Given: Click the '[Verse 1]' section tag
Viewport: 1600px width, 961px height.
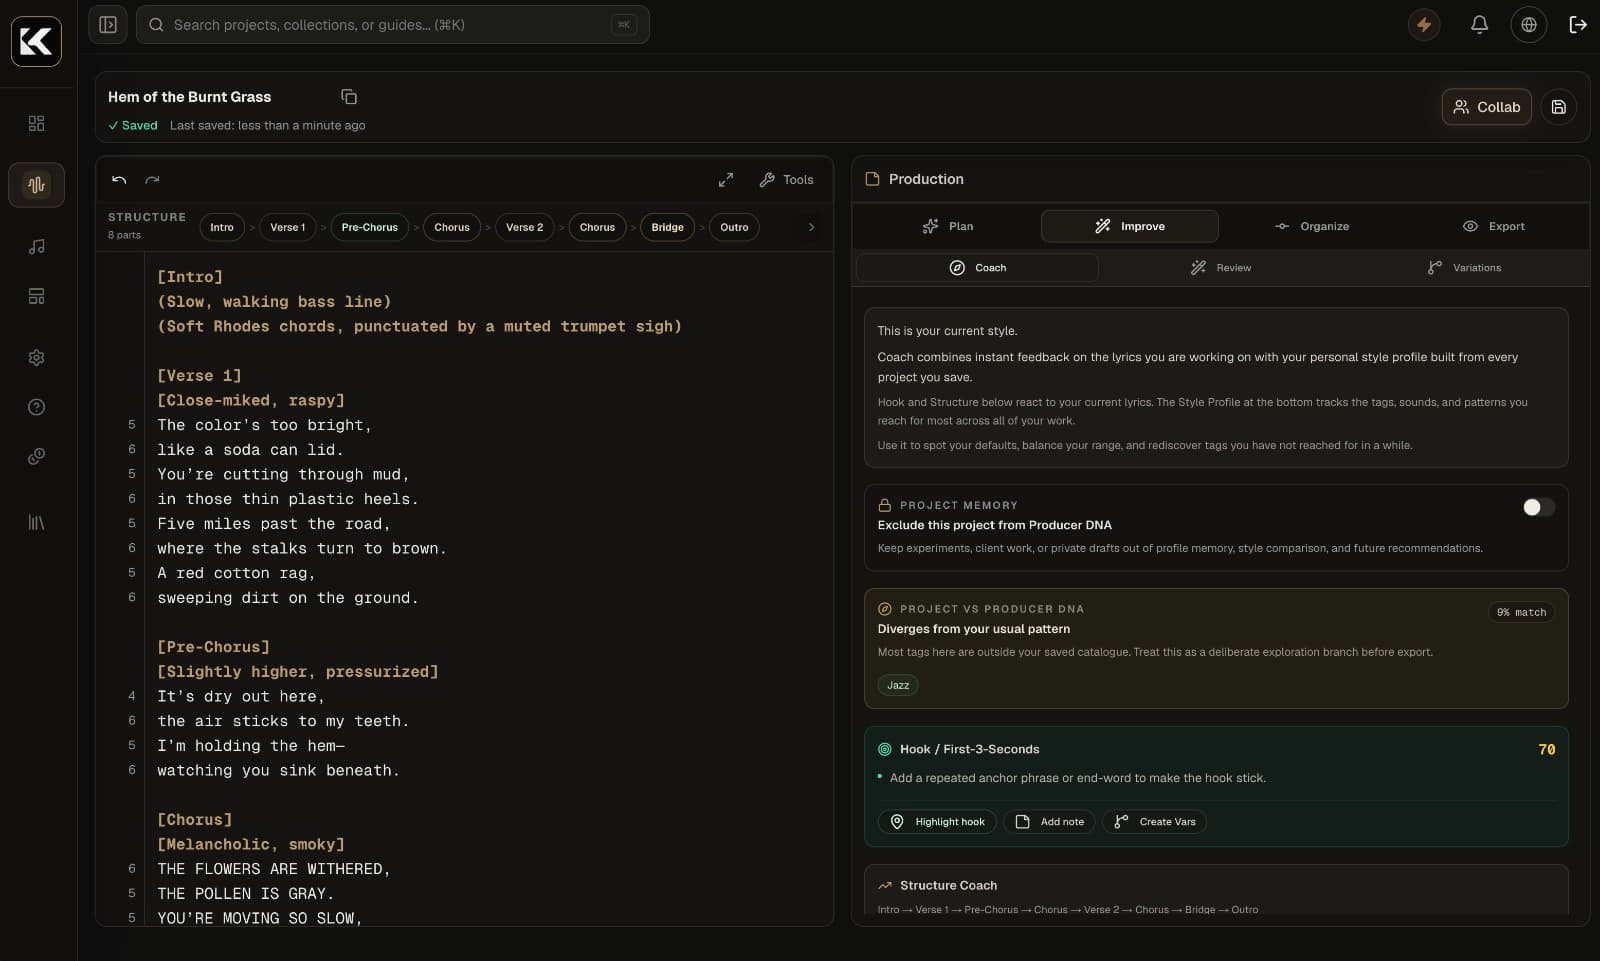Looking at the screenshot, I should click(x=199, y=375).
